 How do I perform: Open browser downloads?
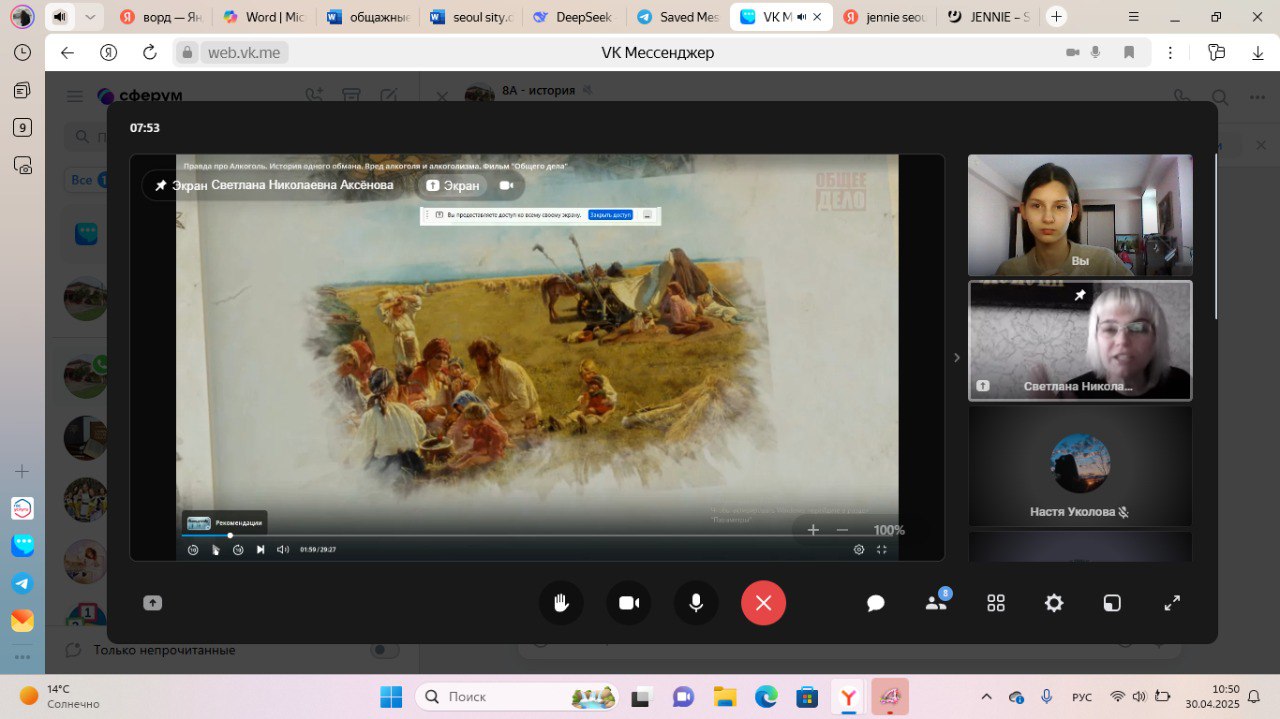(1256, 53)
